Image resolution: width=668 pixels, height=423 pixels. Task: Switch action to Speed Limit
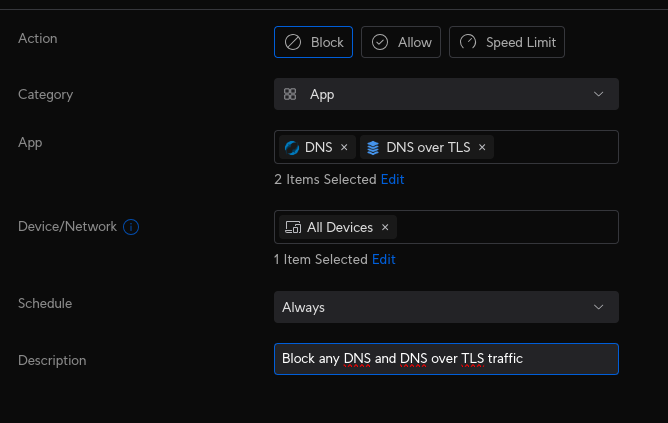pos(508,42)
